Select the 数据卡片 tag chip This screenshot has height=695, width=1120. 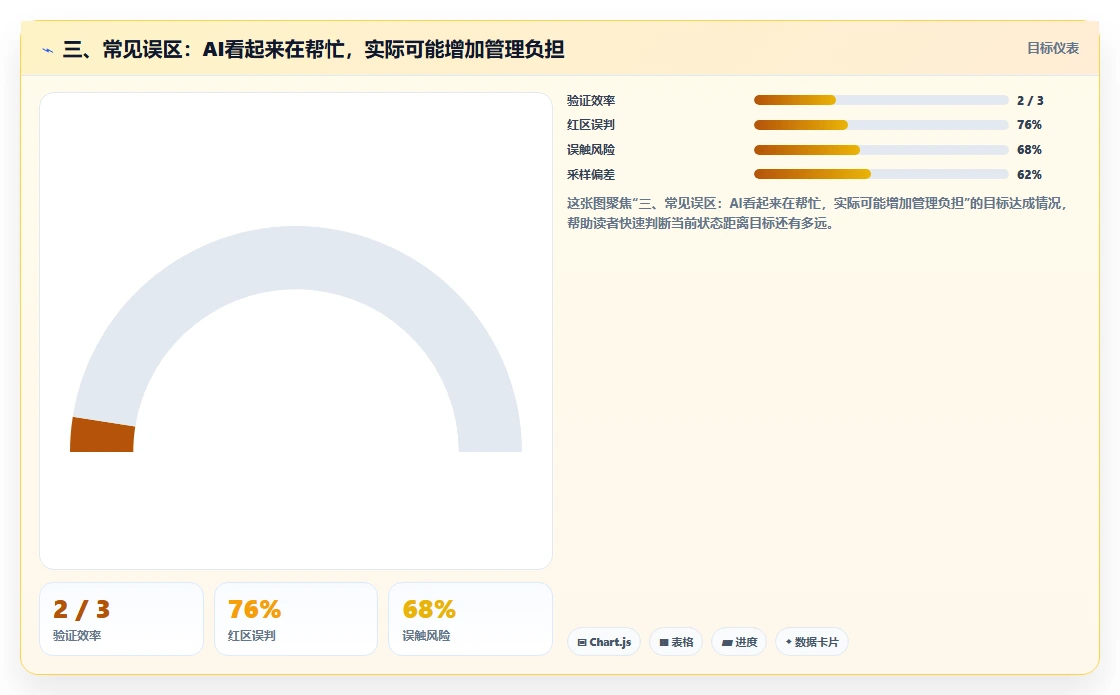811,642
